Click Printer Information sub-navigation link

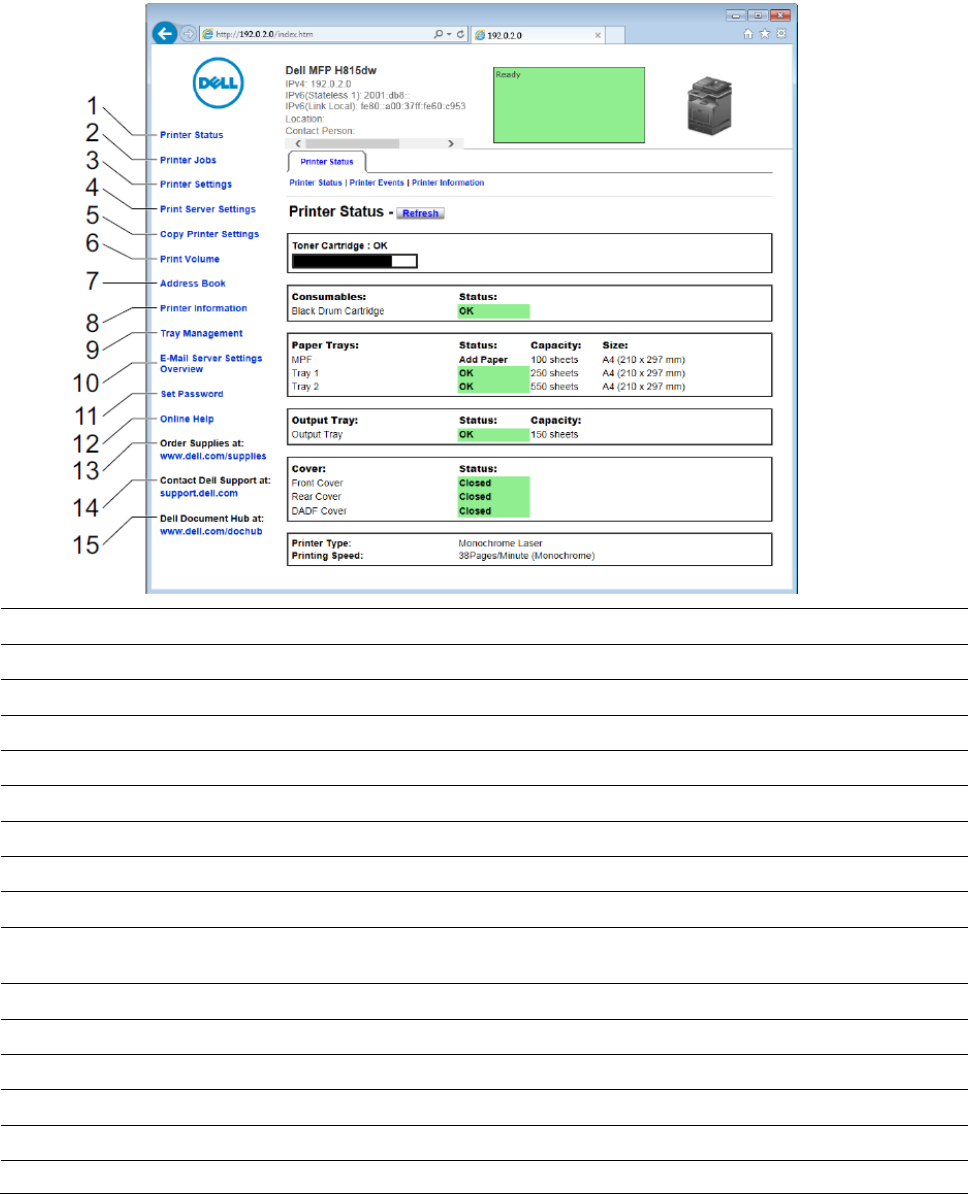tap(448, 183)
